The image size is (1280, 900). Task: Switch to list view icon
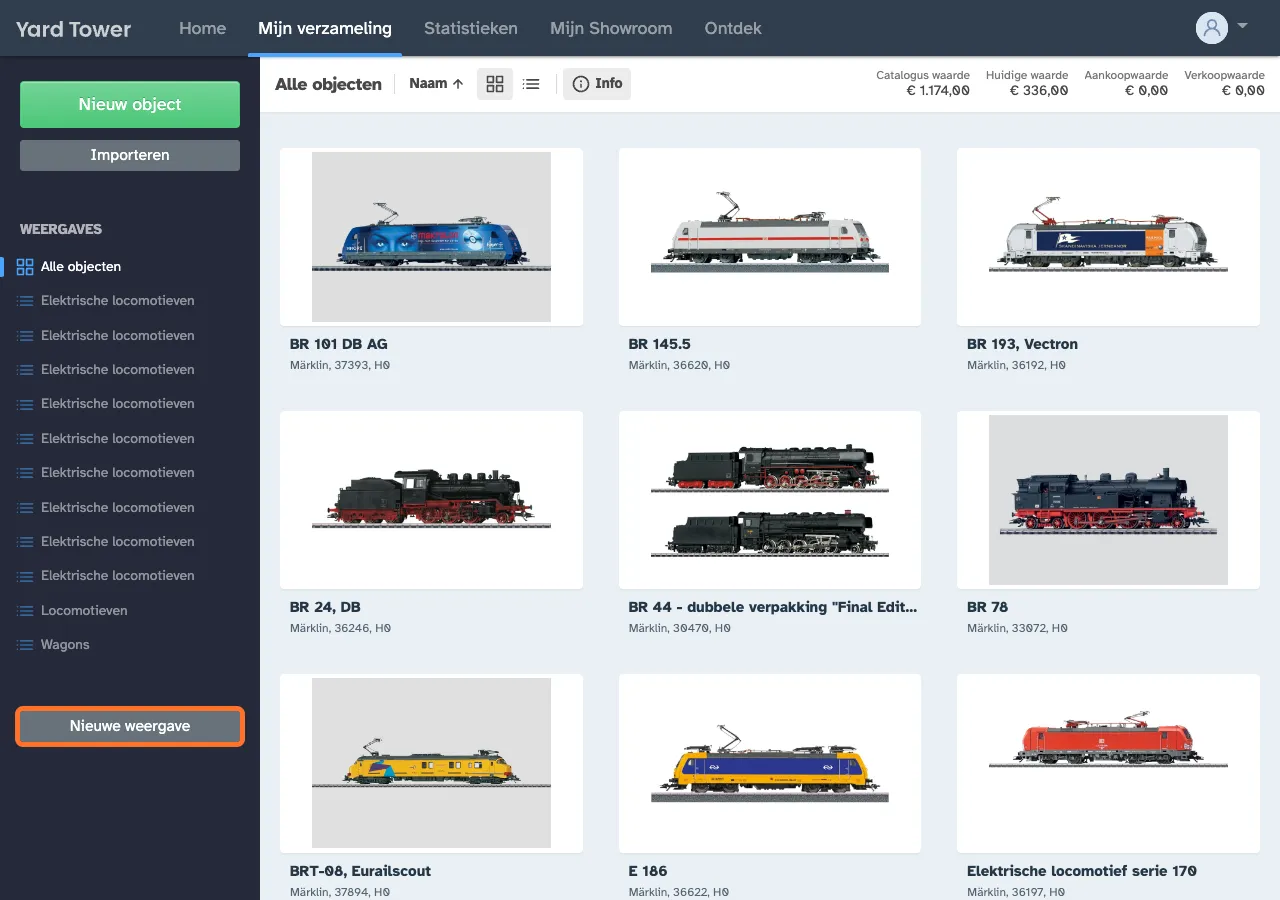pos(531,84)
